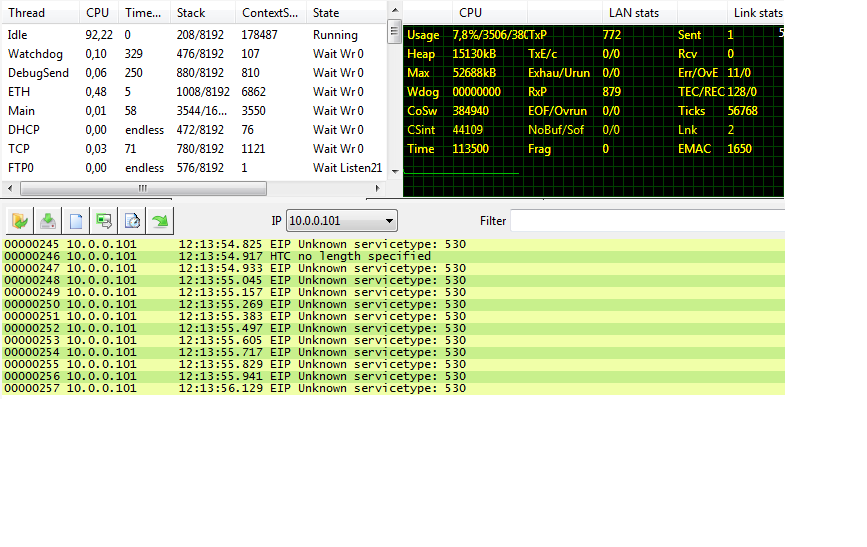Screen dimensions: 867x547
Task: Select log entry 00000245
Action: (394, 244)
